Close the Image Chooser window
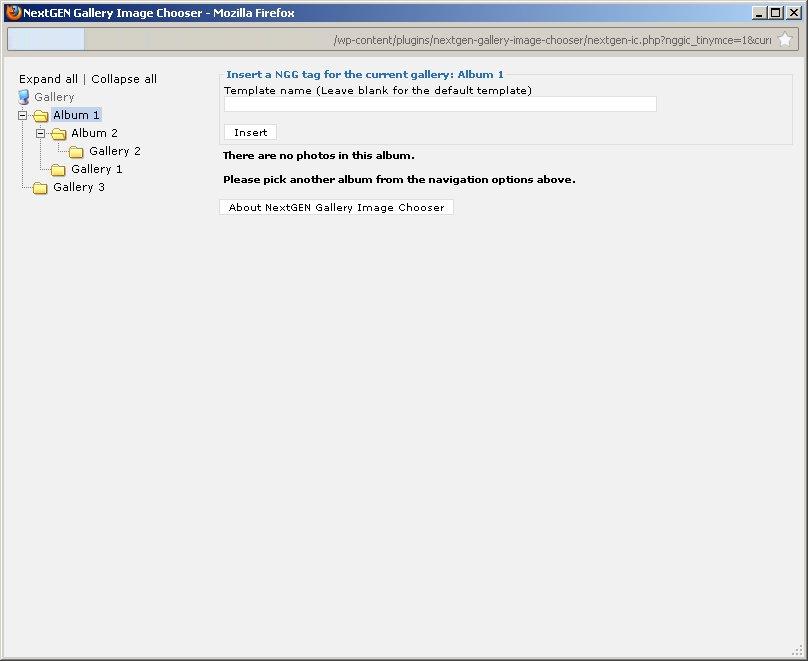 [794, 13]
